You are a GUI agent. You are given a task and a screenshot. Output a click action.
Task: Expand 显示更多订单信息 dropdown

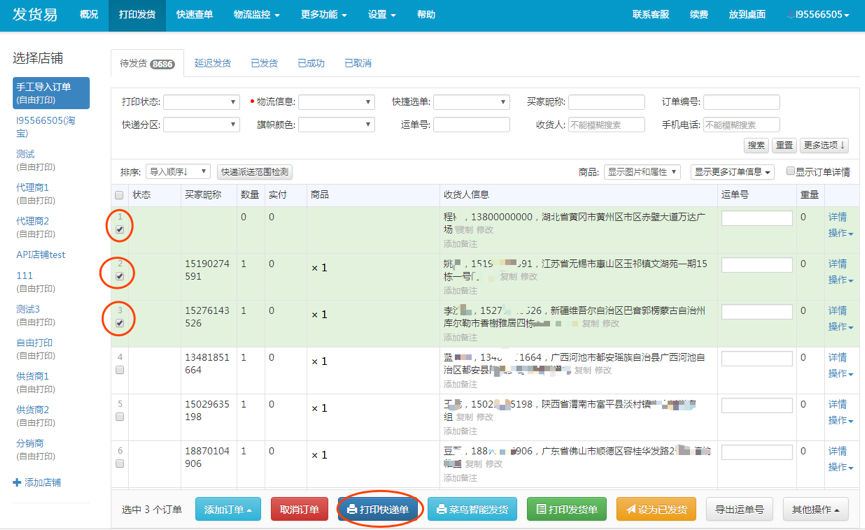pyautogui.click(x=732, y=172)
